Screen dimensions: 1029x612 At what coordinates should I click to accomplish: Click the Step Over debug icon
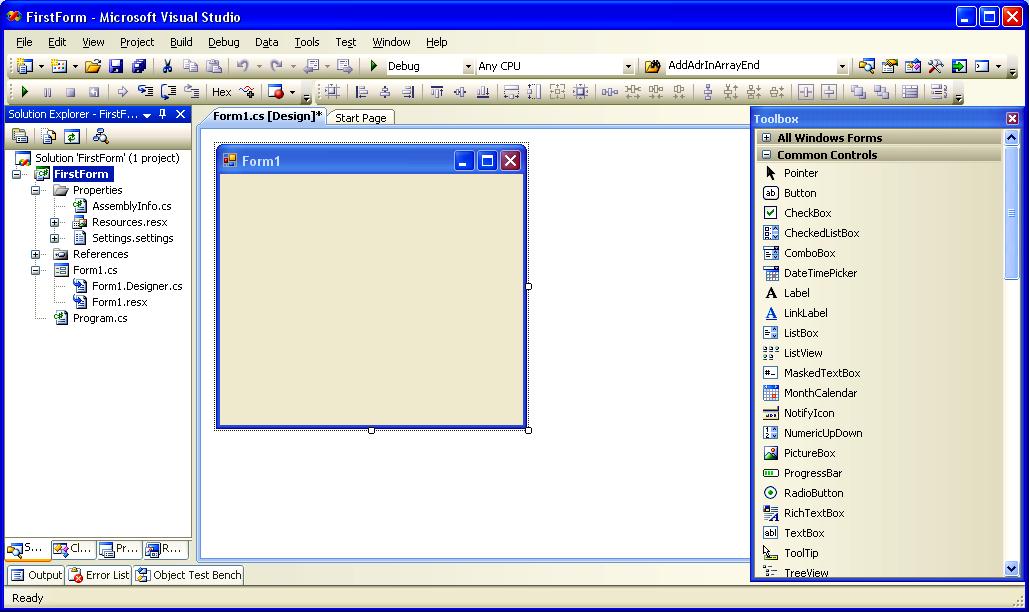click(x=168, y=92)
